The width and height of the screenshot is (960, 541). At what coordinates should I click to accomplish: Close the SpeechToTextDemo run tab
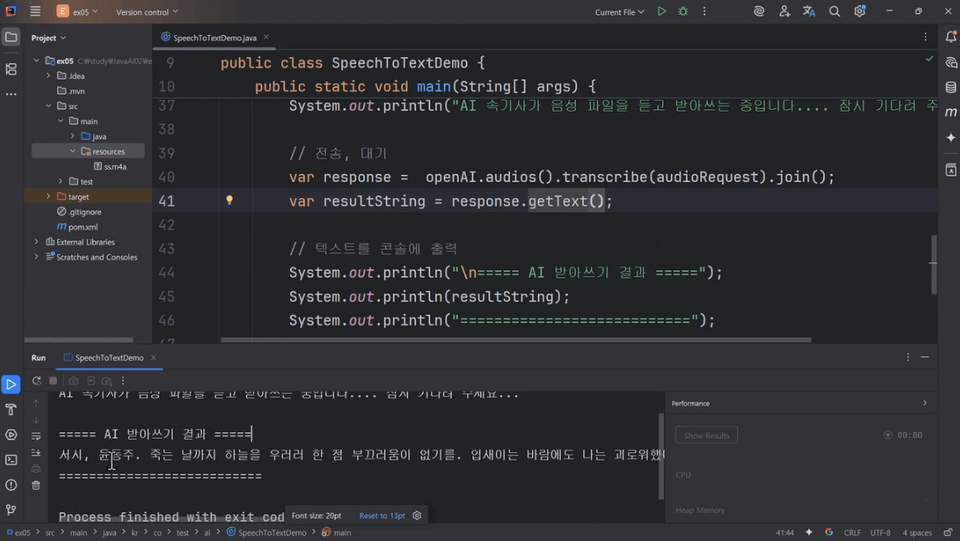[154, 357]
